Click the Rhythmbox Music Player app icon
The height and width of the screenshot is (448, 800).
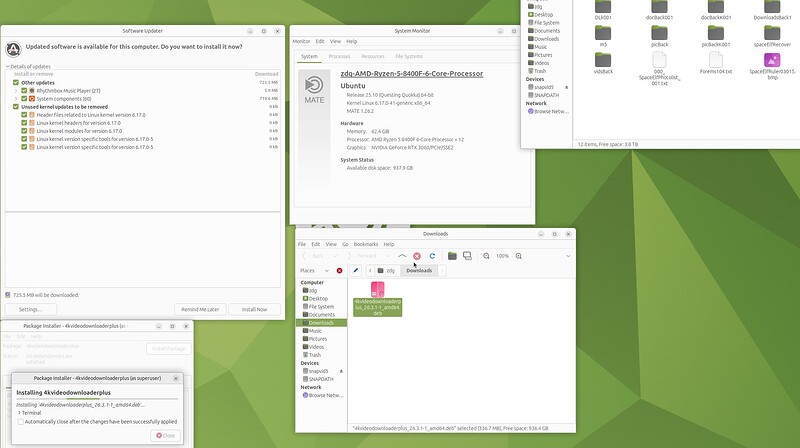tap(32, 90)
